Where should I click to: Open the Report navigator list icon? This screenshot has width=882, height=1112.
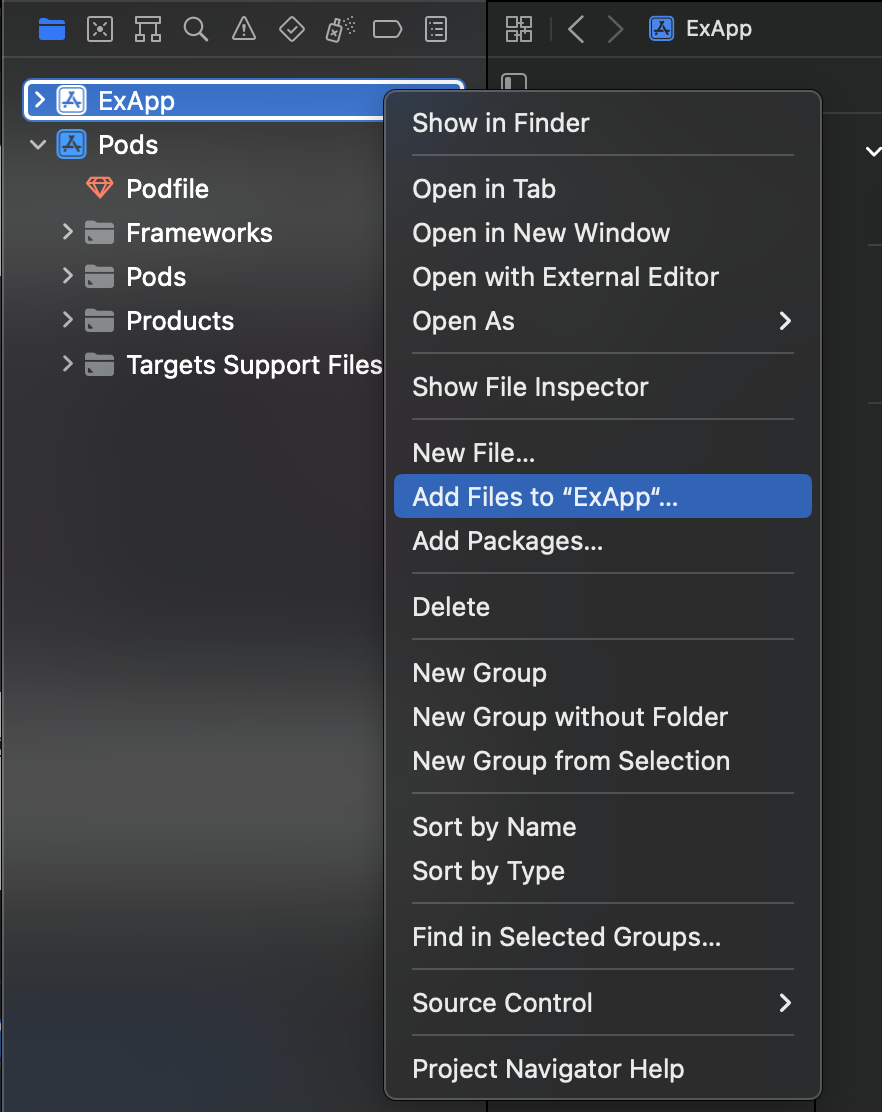tap(436, 29)
